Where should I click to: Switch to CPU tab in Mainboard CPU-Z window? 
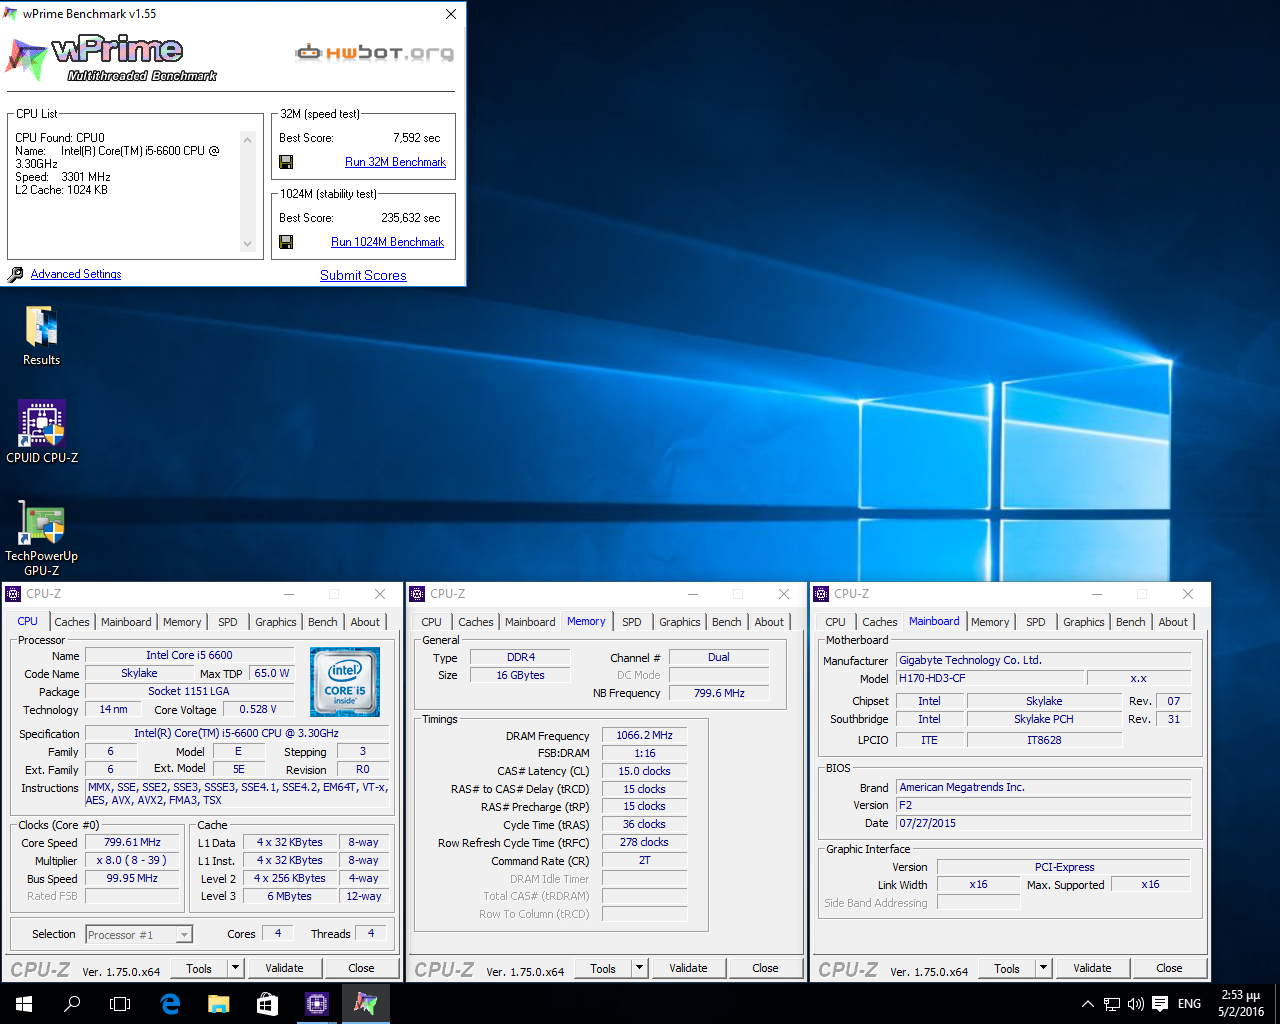tap(835, 622)
